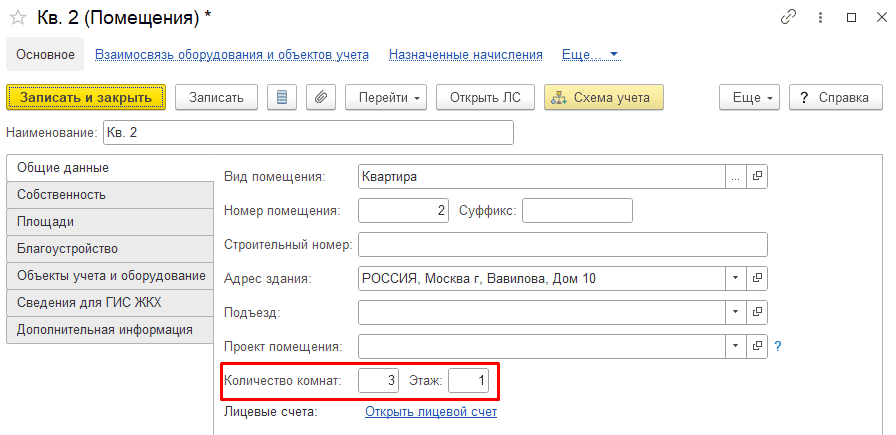Open the Назначенные начисления link

coord(465,55)
